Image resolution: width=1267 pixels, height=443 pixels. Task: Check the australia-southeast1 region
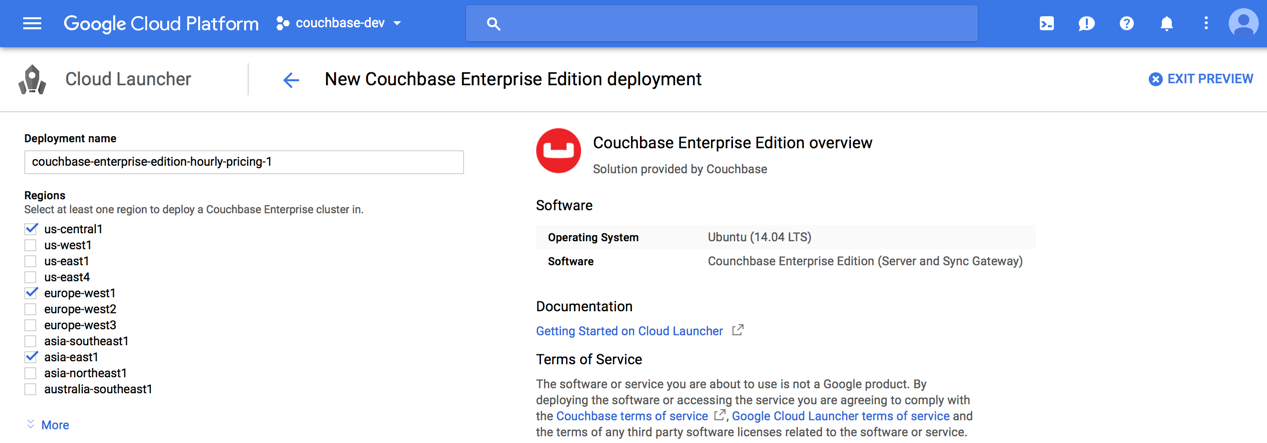(x=31, y=389)
